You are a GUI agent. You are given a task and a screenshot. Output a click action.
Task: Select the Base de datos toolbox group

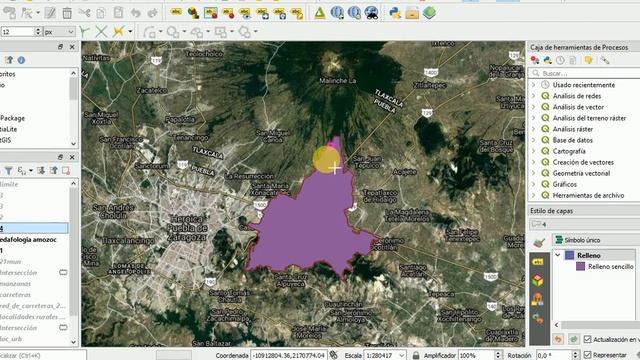coord(573,140)
